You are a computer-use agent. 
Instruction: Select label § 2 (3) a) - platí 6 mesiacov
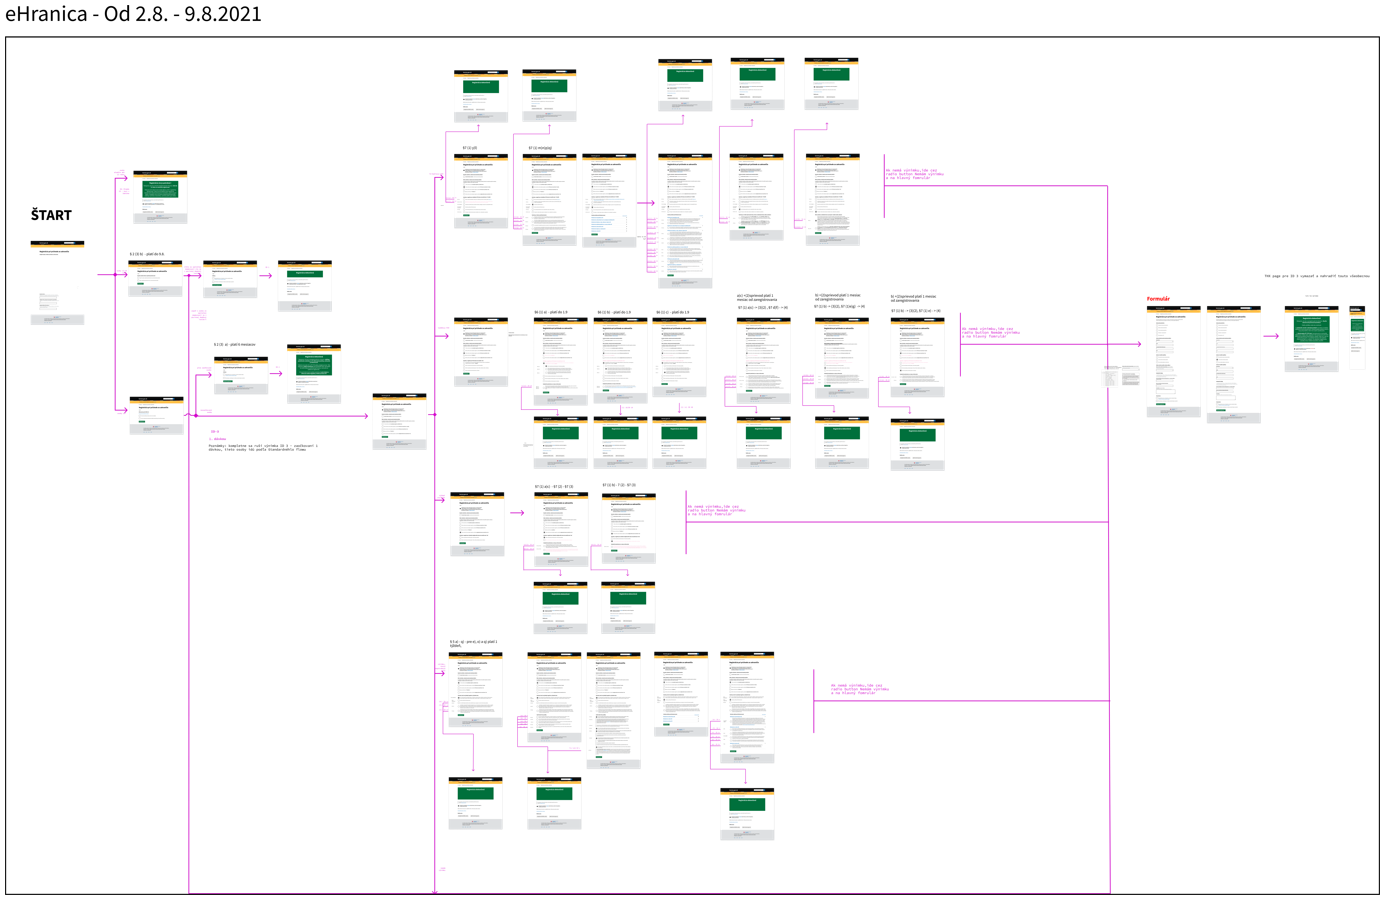(234, 345)
